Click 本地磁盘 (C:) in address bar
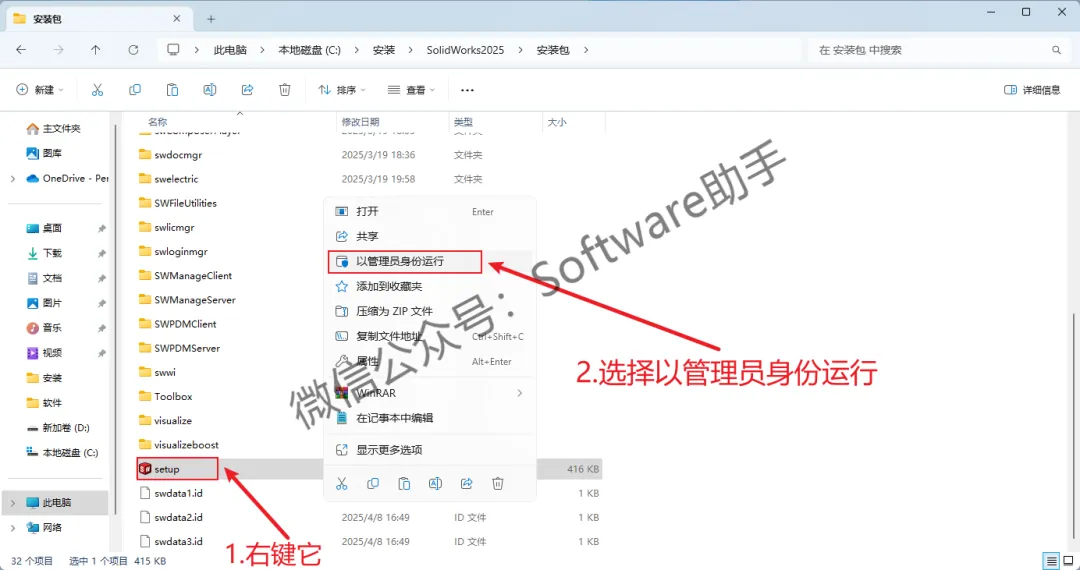Viewport: 1080px width, 570px height. pyautogui.click(x=309, y=50)
